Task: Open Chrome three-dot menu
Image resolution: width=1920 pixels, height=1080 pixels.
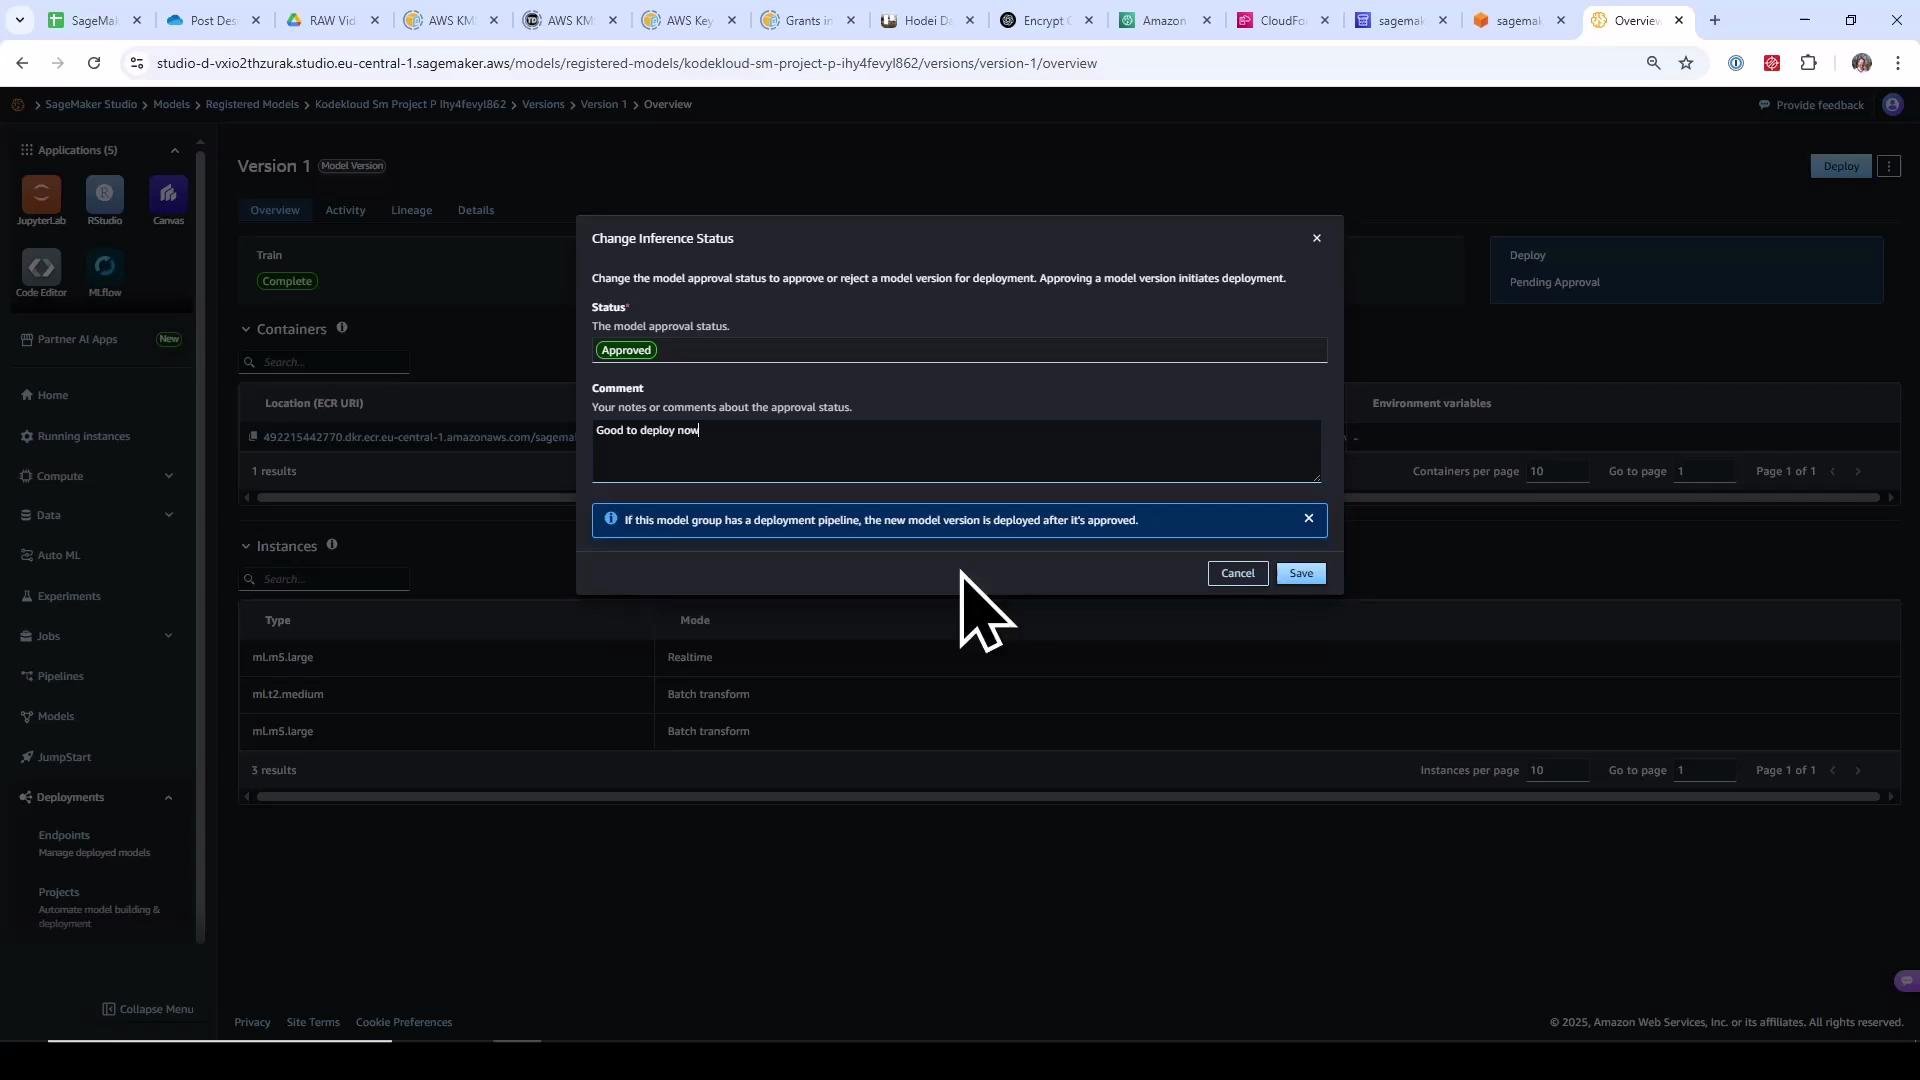Action: pyautogui.click(x=1898, y=63)
